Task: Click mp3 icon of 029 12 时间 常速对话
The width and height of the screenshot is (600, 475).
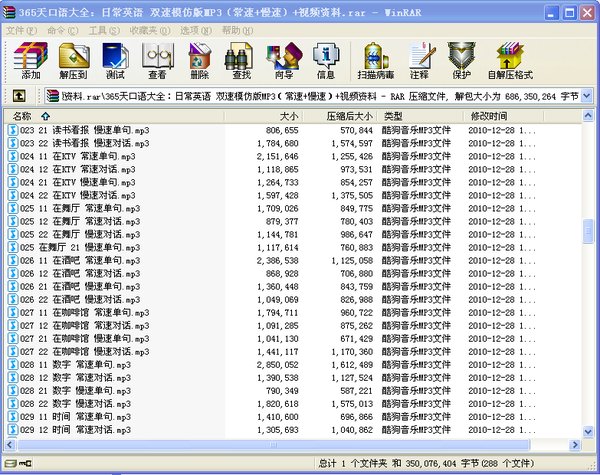Action: 13,429
